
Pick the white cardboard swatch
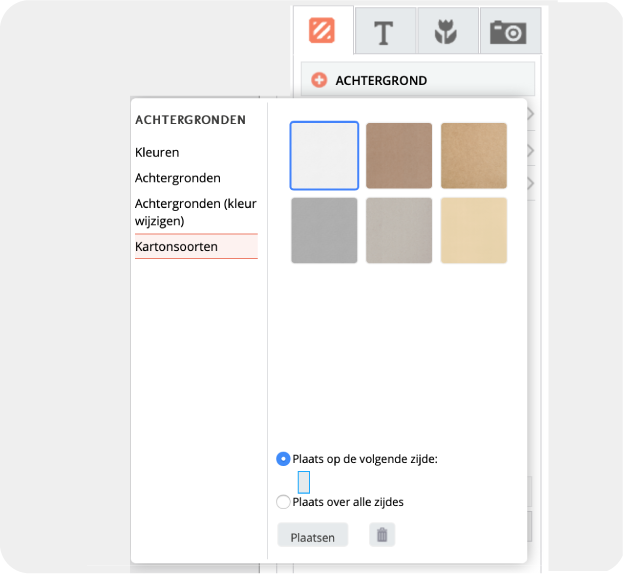click(x=324, y=155)
